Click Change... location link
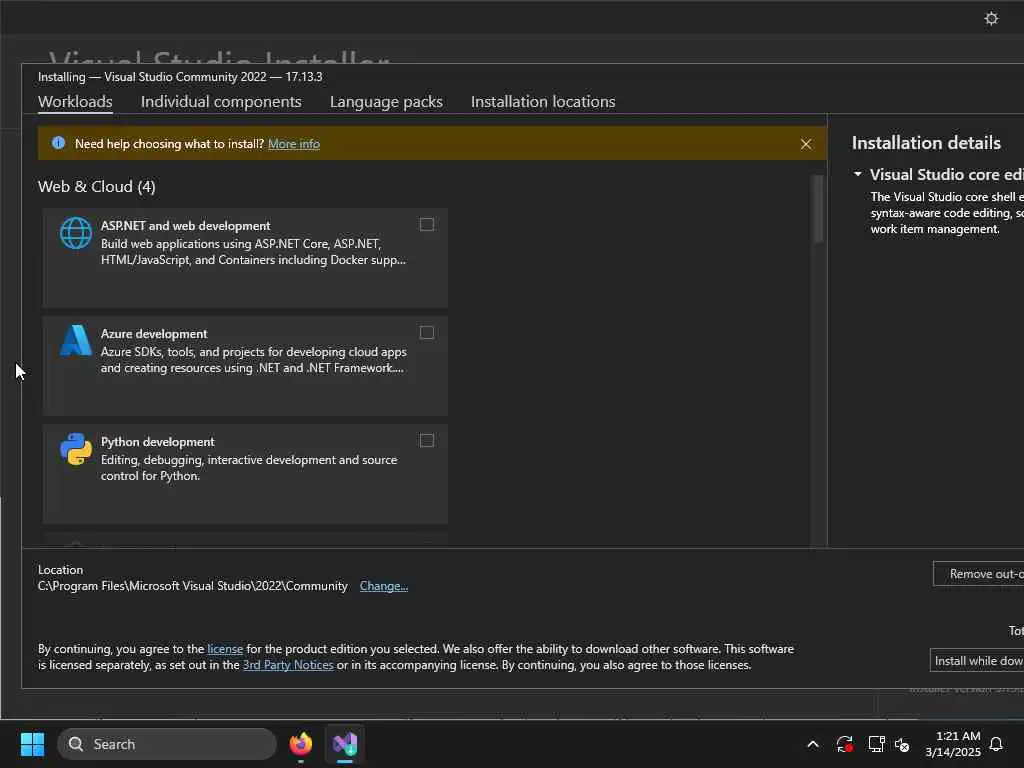Image resolution: width=1024 pixels, height=768 pixels. [x=383, y=586]
